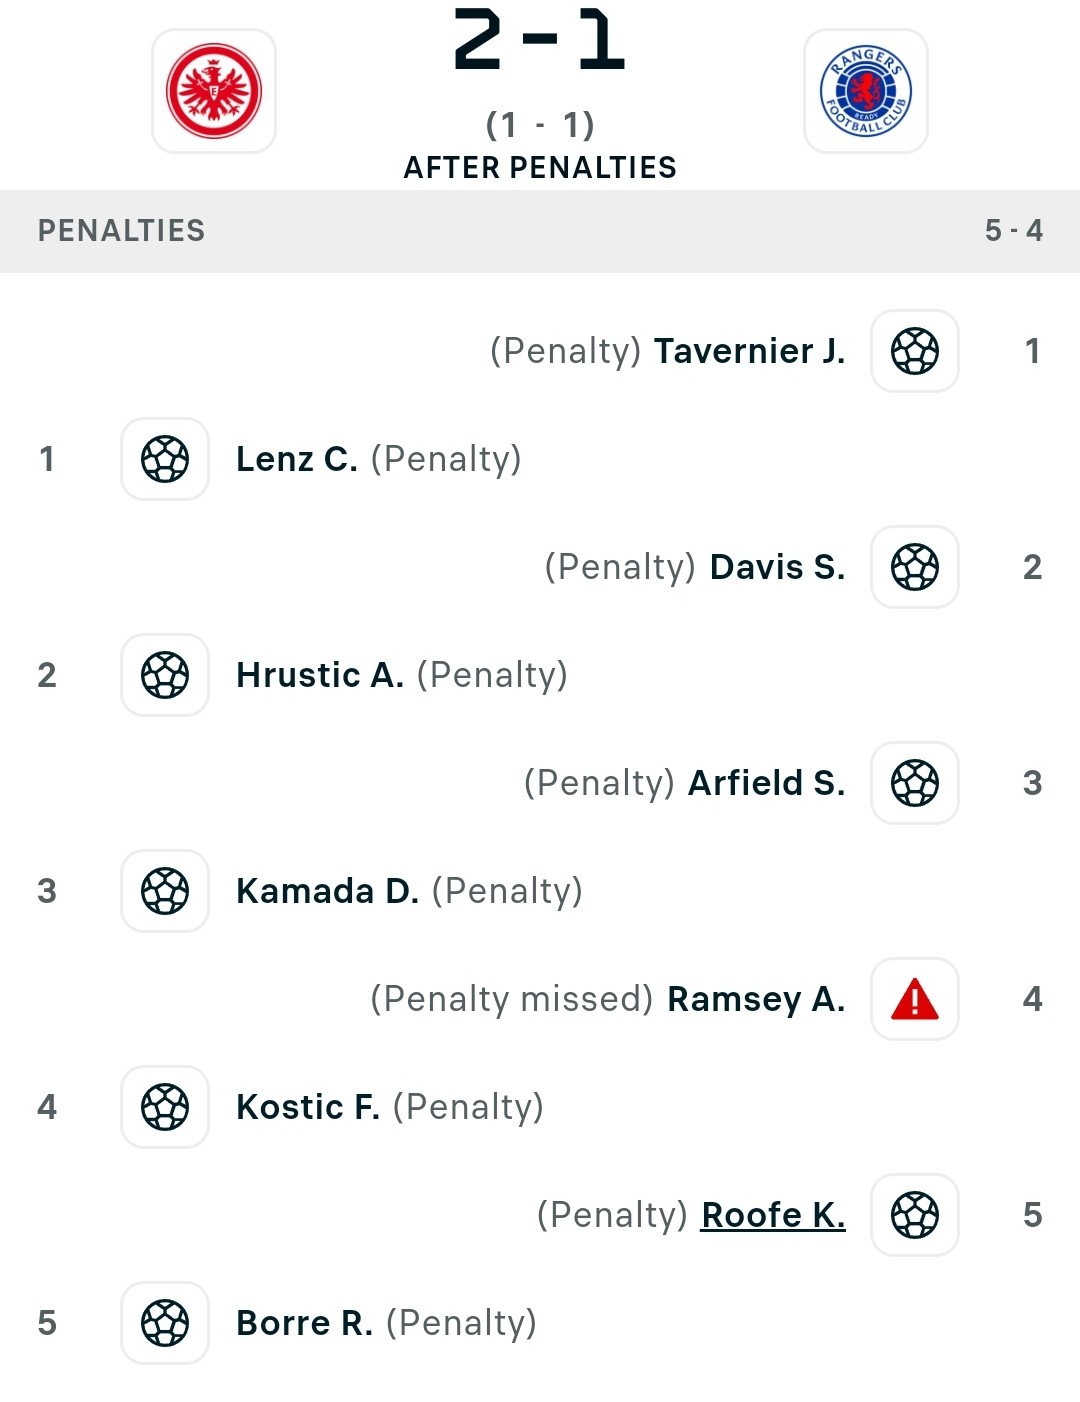Click the ball icon beside Roofe K.
Viewport: 1080px width, 1402px height.
click(915, 1215)
